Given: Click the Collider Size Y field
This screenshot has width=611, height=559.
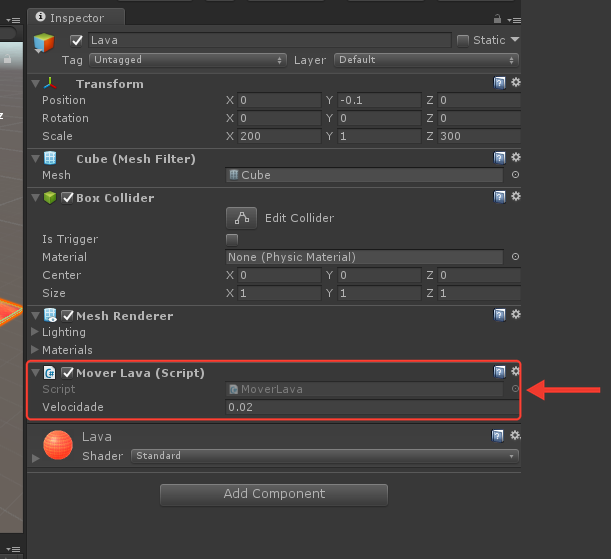Looking at the screenshot, I should tap(379, 293).
